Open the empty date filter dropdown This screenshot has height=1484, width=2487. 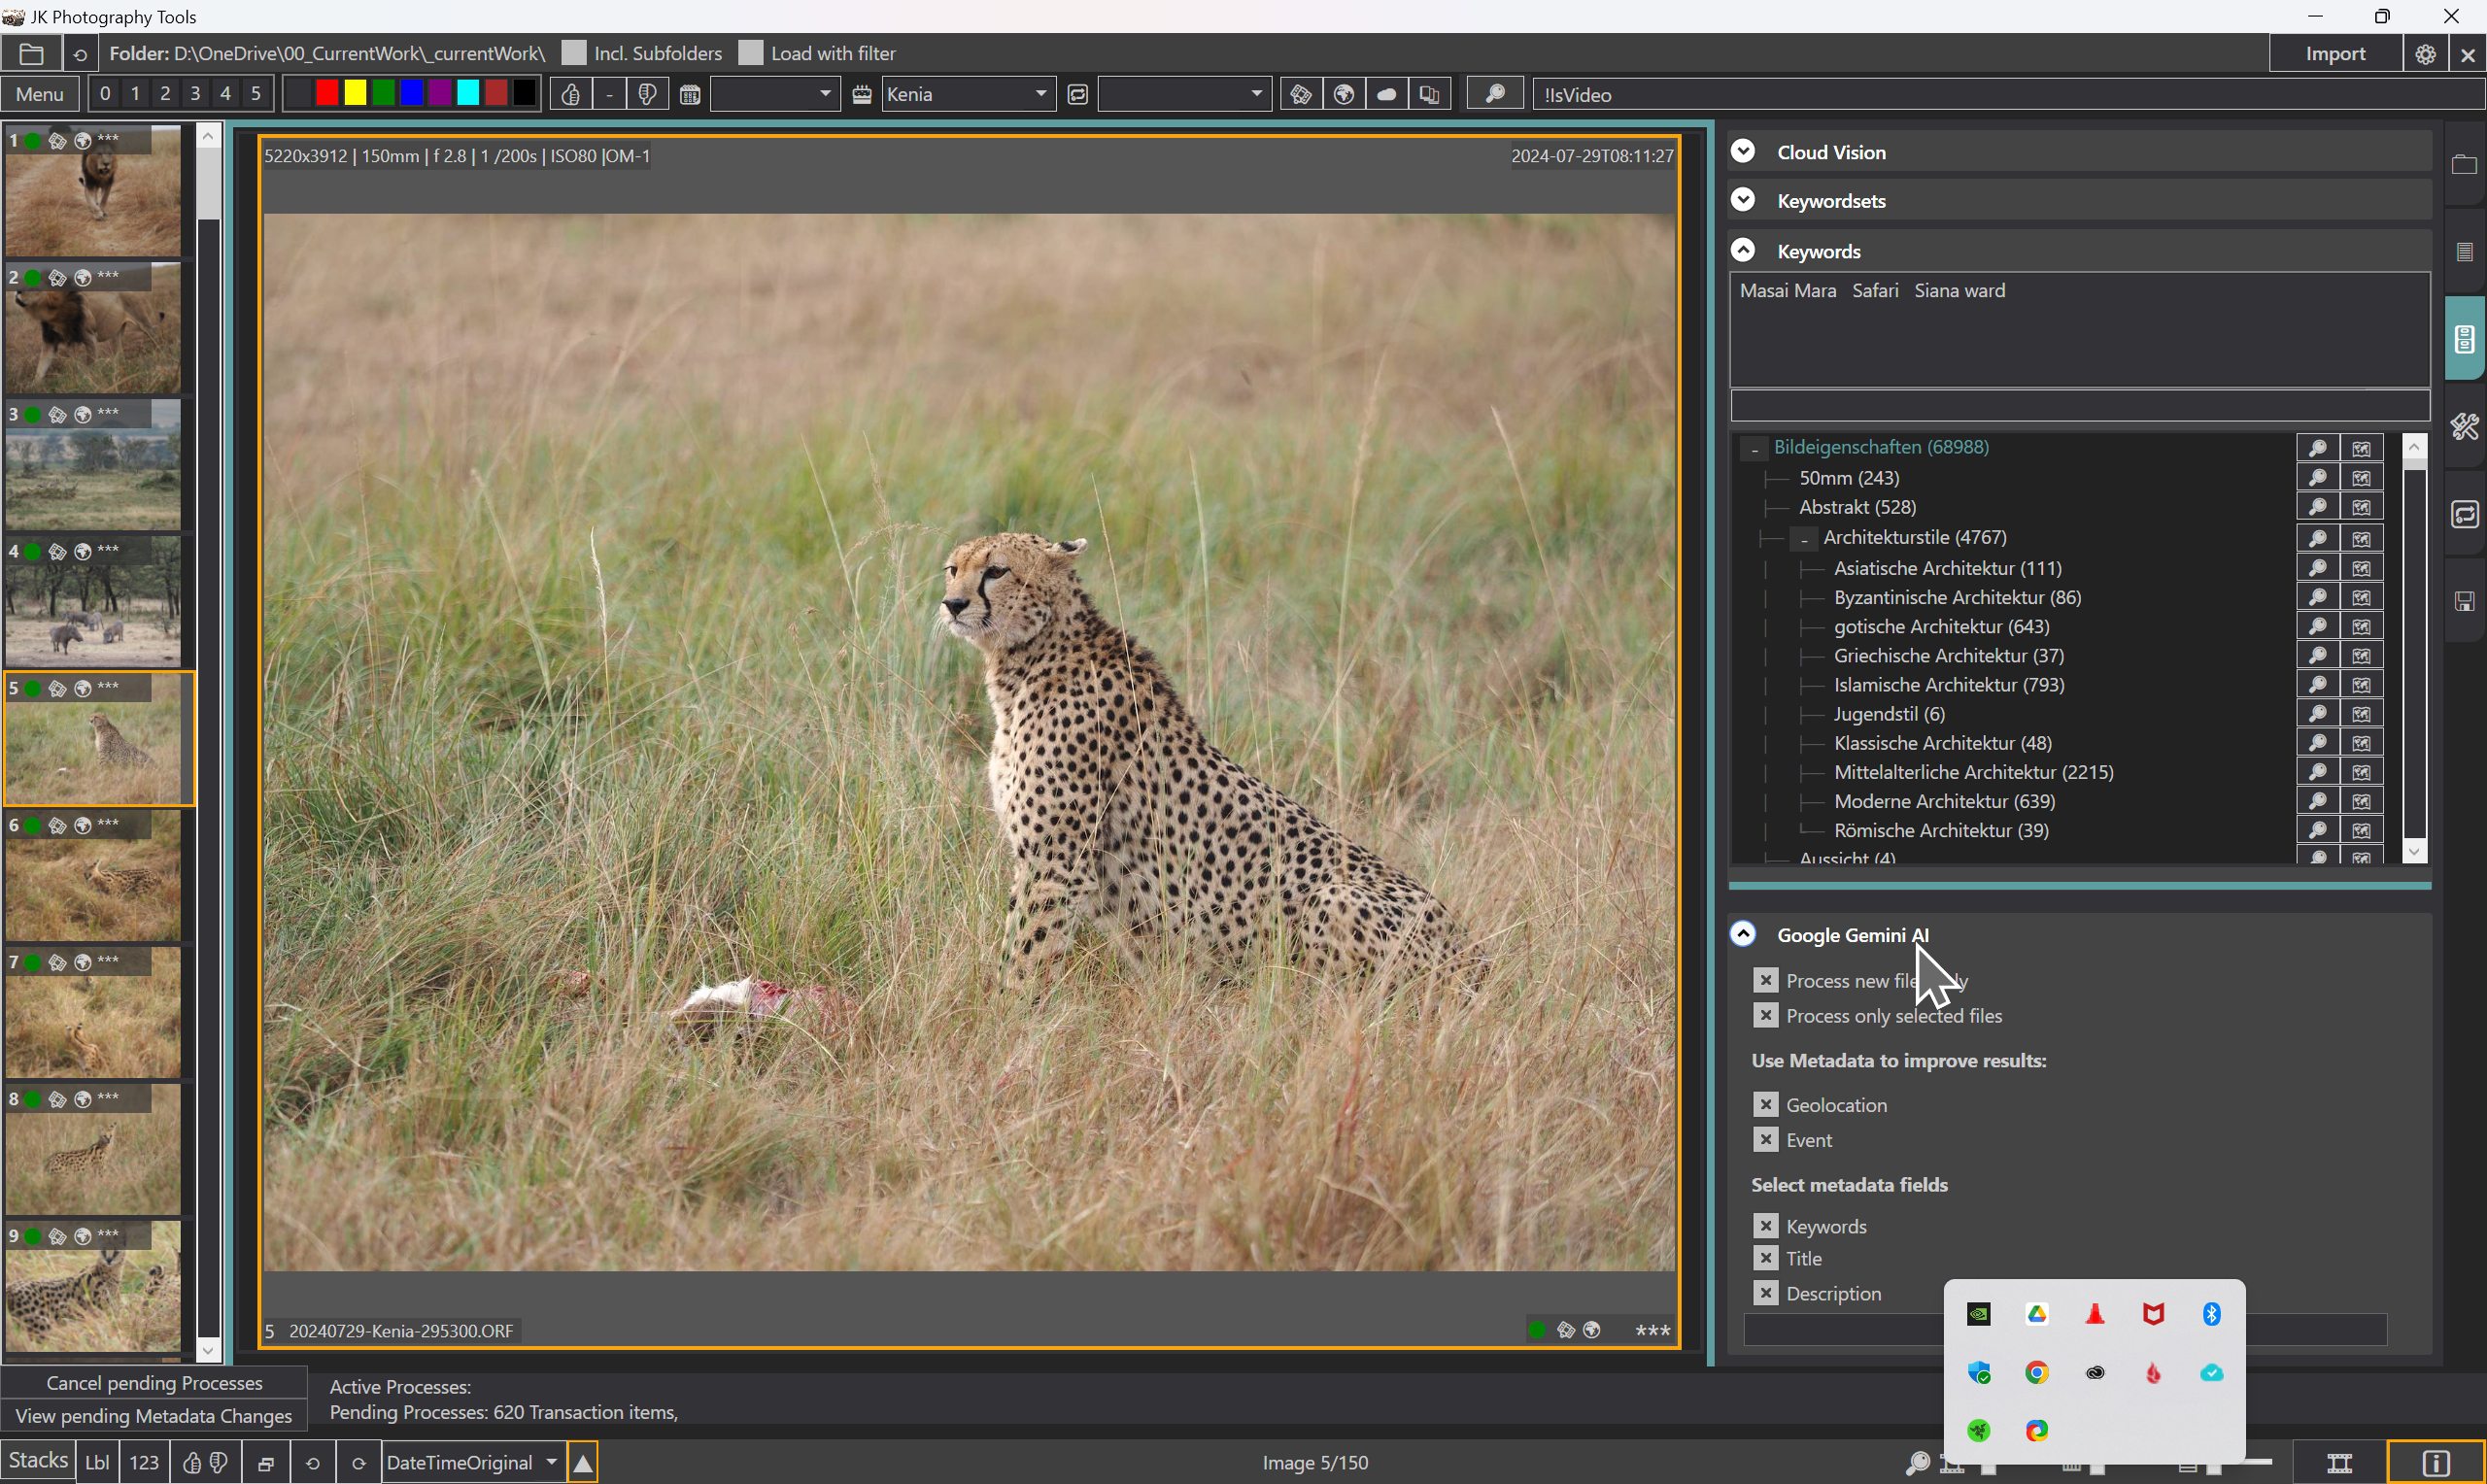pyautogui.click(x=775, y=95)
